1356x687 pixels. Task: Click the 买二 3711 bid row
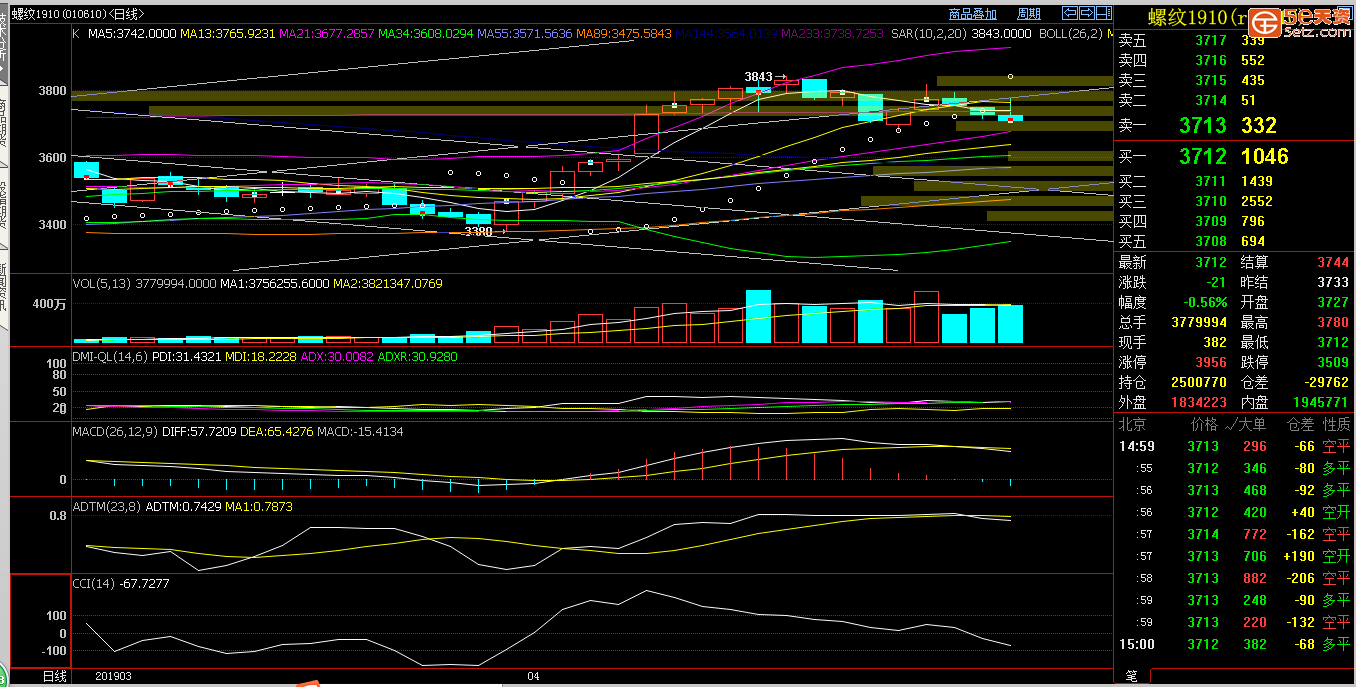pyautogui.click(x=1233, y=181)
